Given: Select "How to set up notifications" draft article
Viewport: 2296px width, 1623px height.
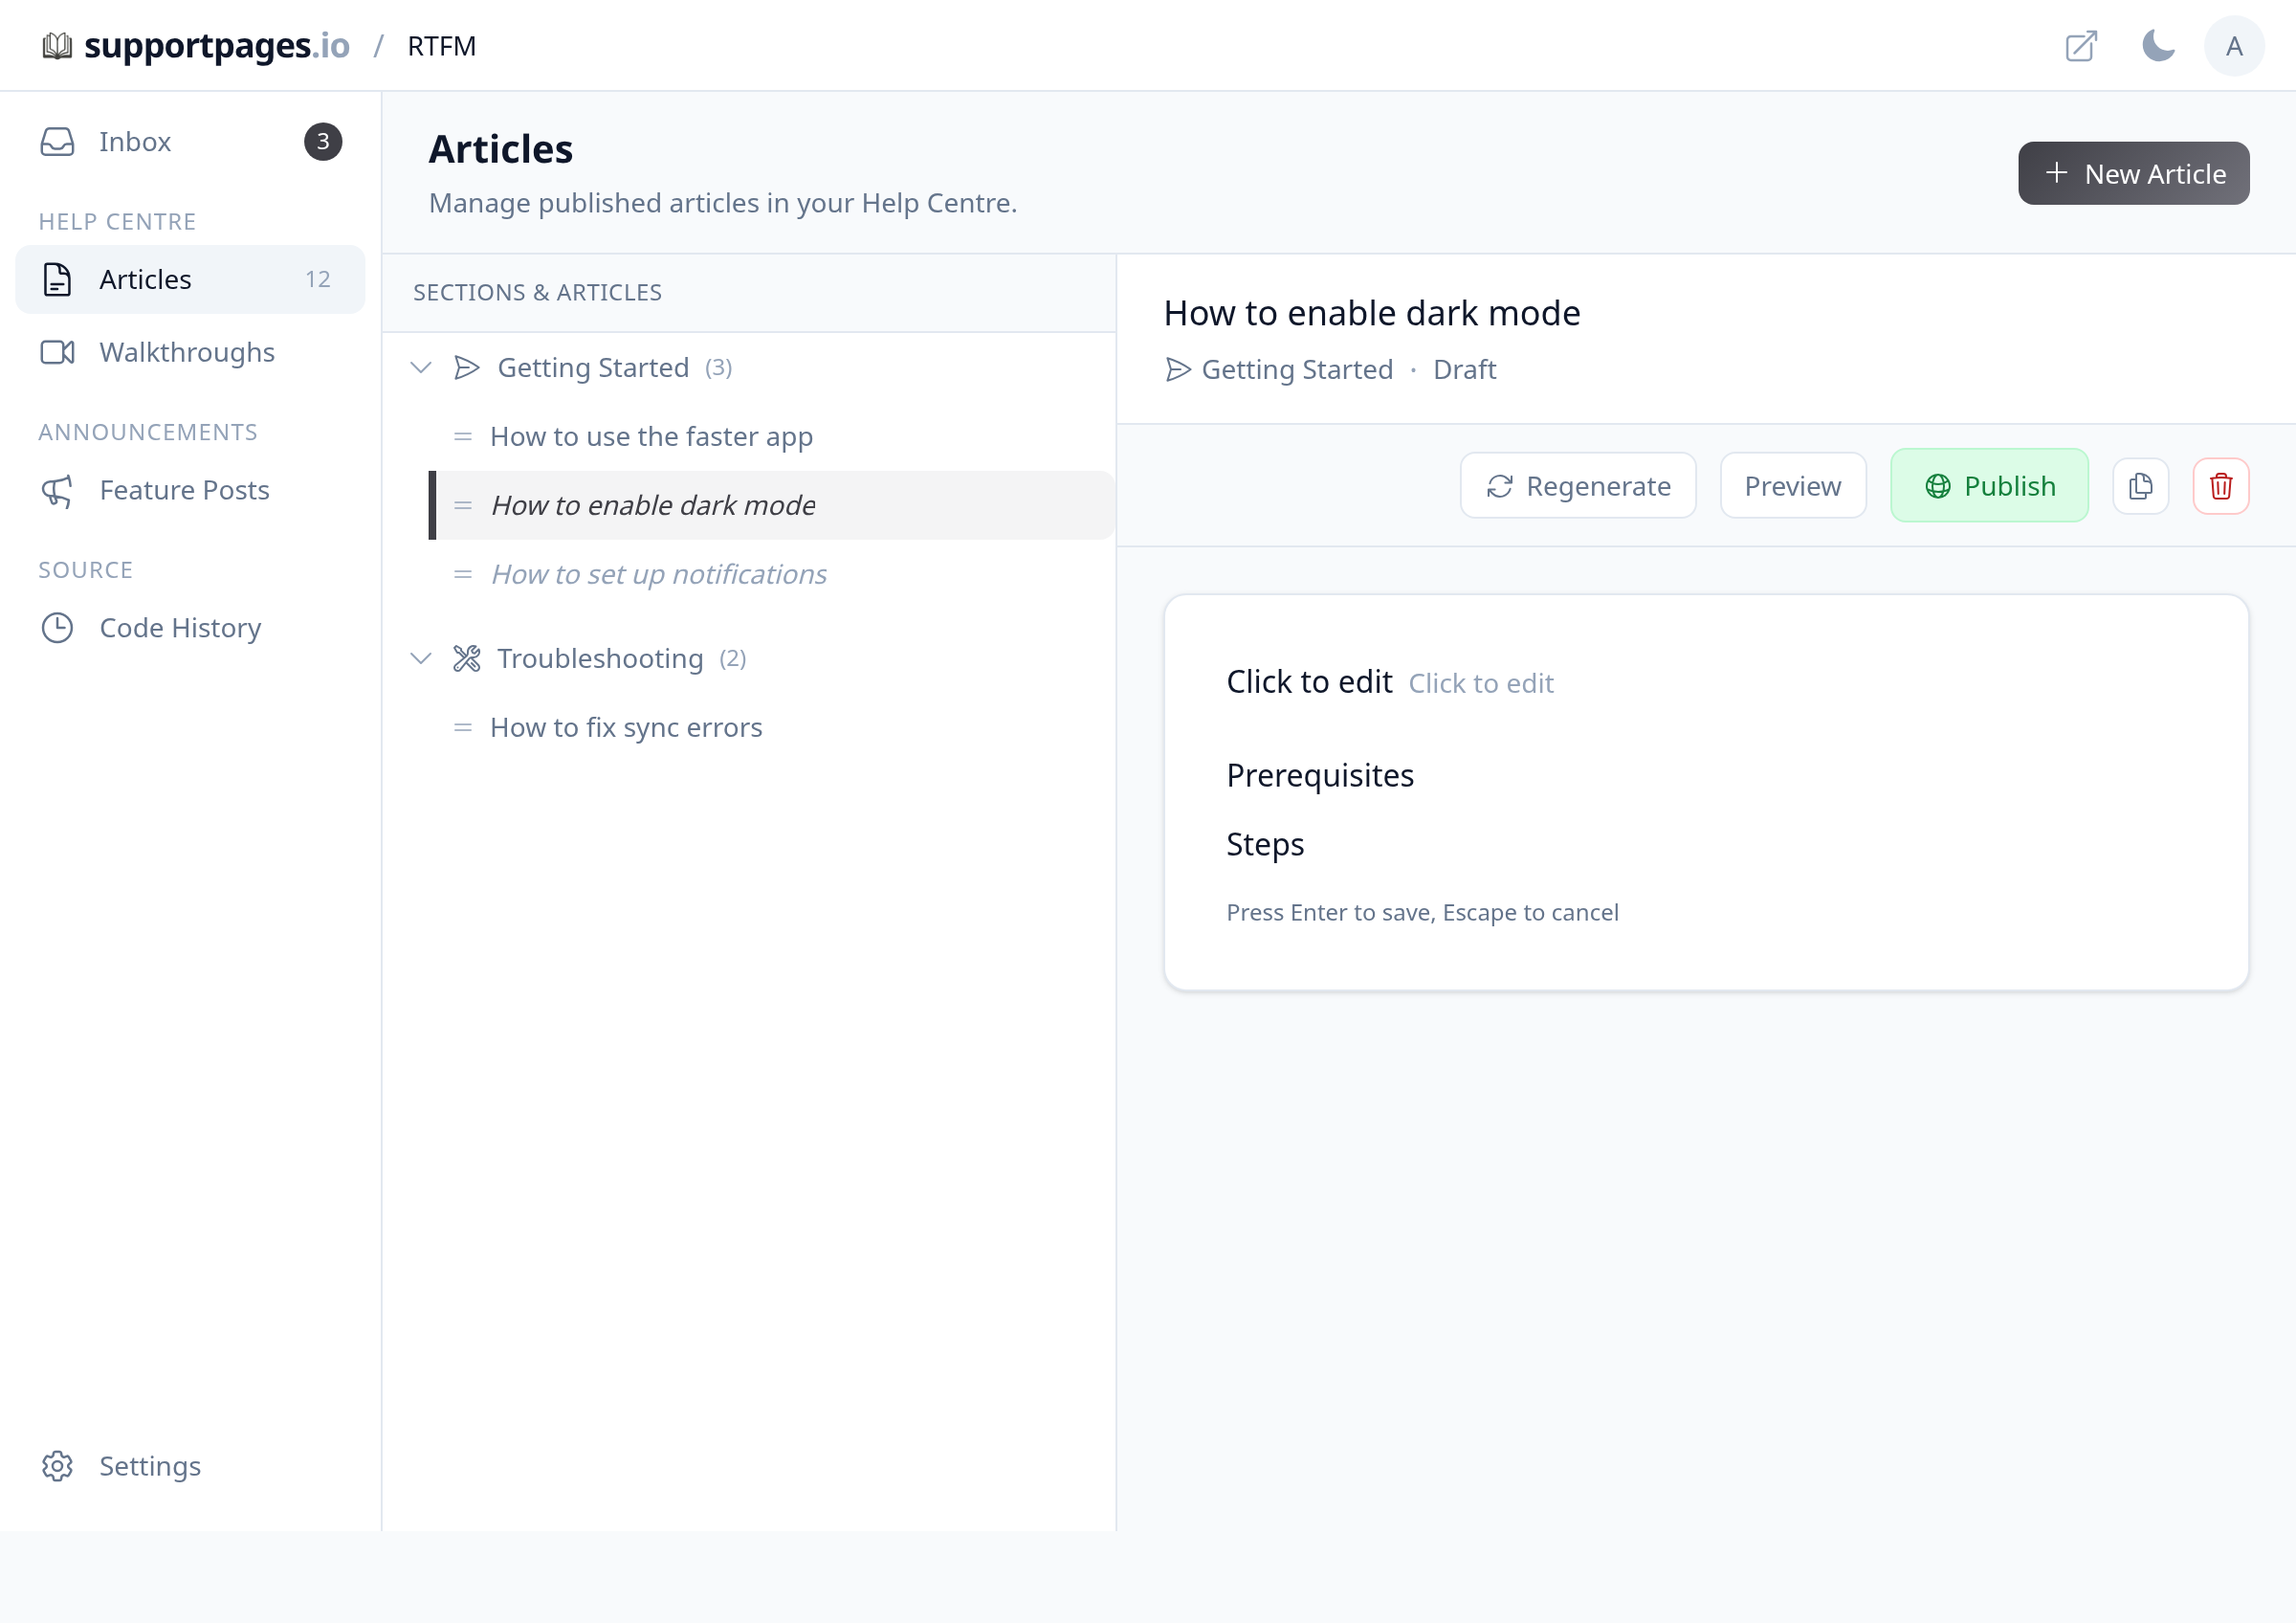Looking at the screenshot, I should [772, 575].
